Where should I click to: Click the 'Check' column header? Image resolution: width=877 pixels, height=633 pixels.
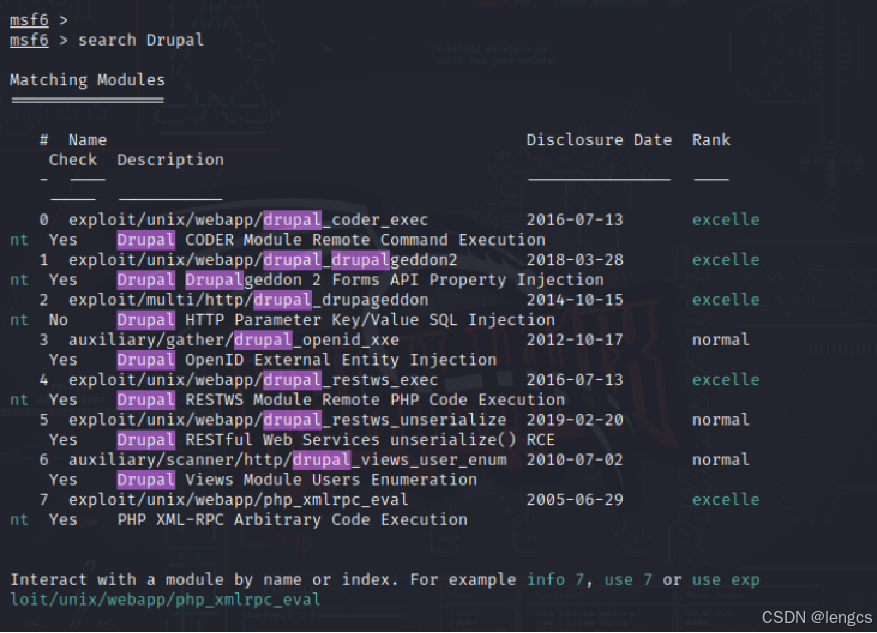[x=73, y=160]
